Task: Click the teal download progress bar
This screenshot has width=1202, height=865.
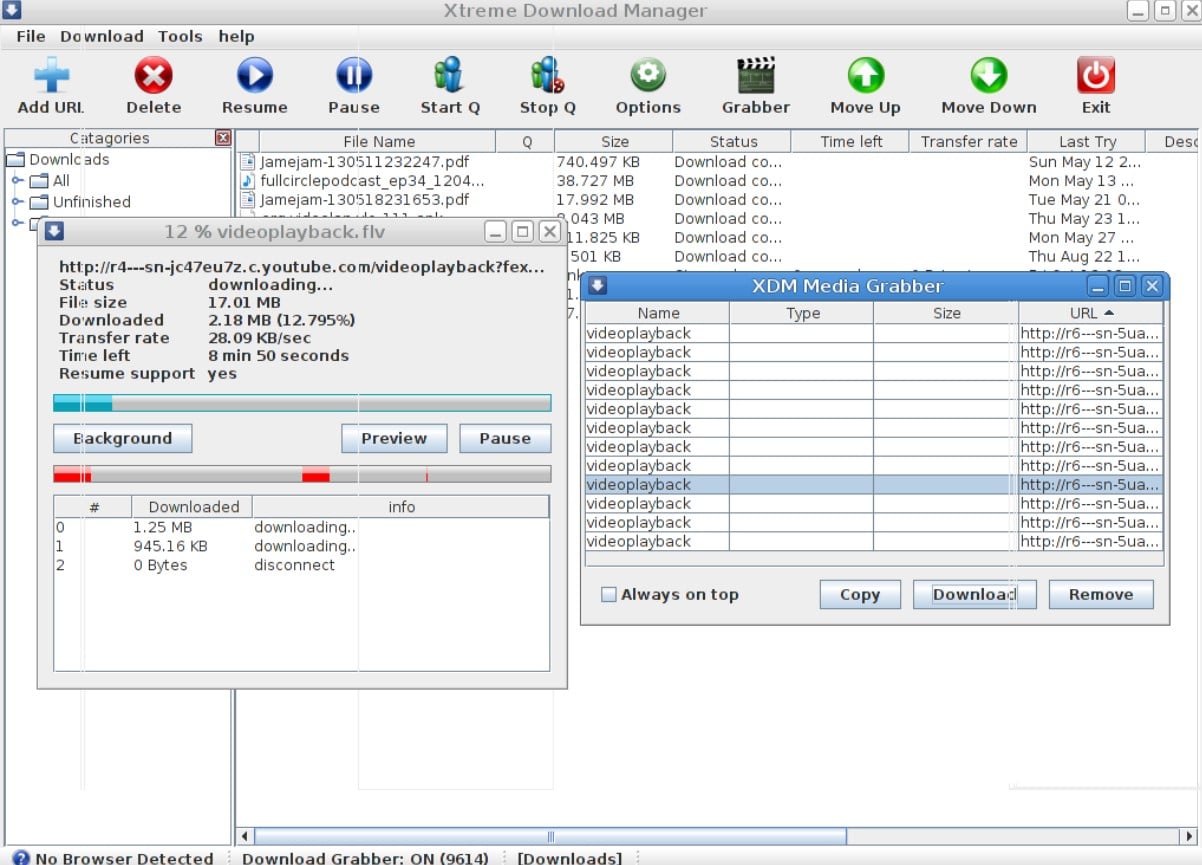Action: 302,403
